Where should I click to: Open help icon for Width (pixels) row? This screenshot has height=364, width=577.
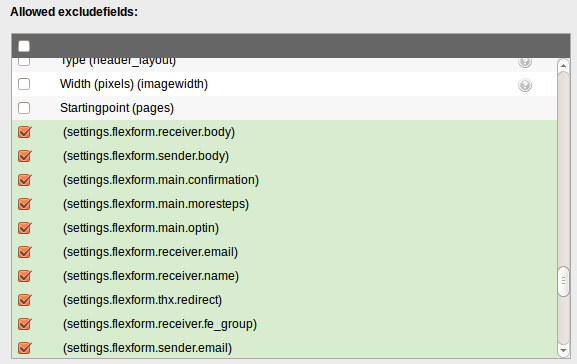click(525, 85)
